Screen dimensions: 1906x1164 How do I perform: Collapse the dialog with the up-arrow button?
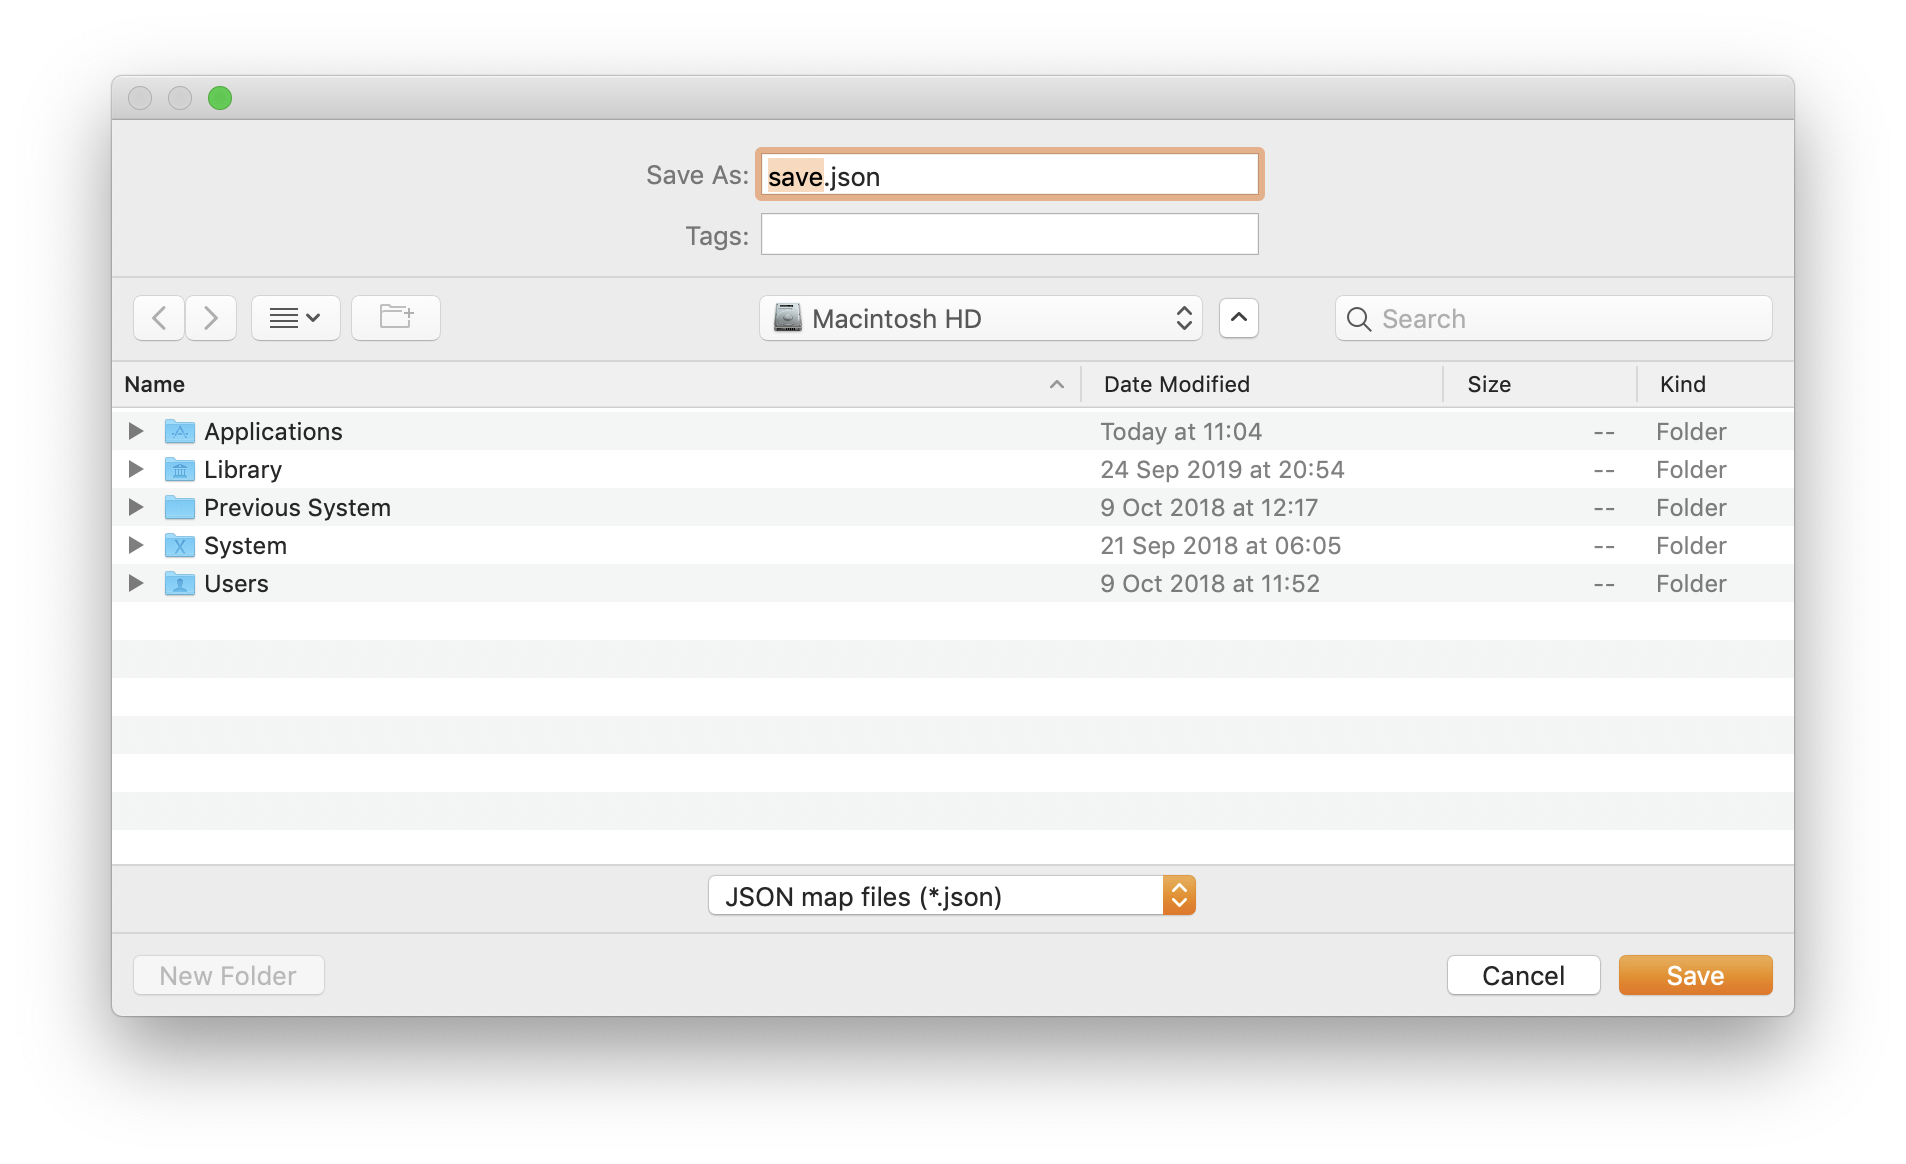1238,318
